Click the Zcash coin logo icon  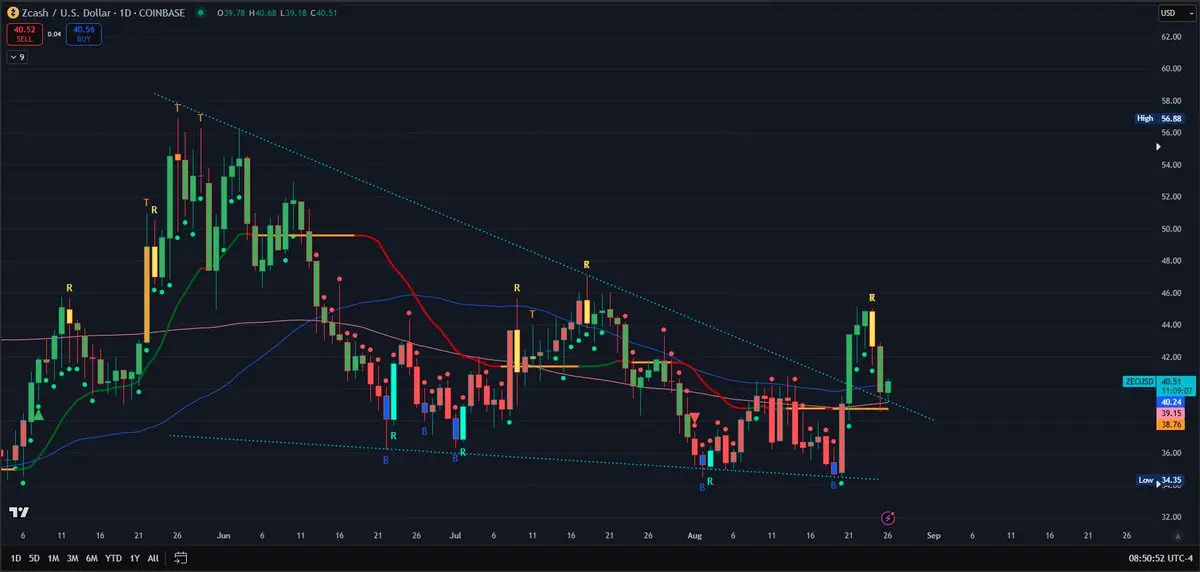coord(12,13)
